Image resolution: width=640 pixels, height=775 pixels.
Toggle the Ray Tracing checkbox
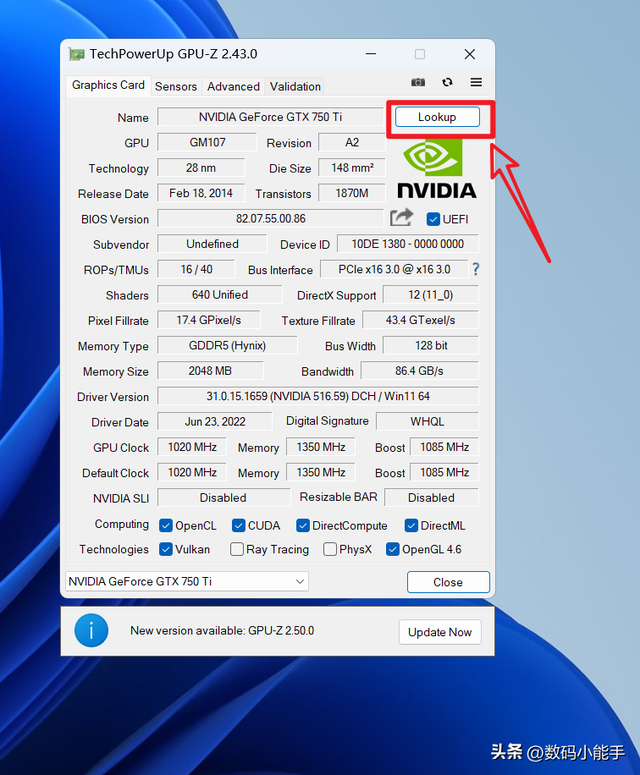[237, 549]
